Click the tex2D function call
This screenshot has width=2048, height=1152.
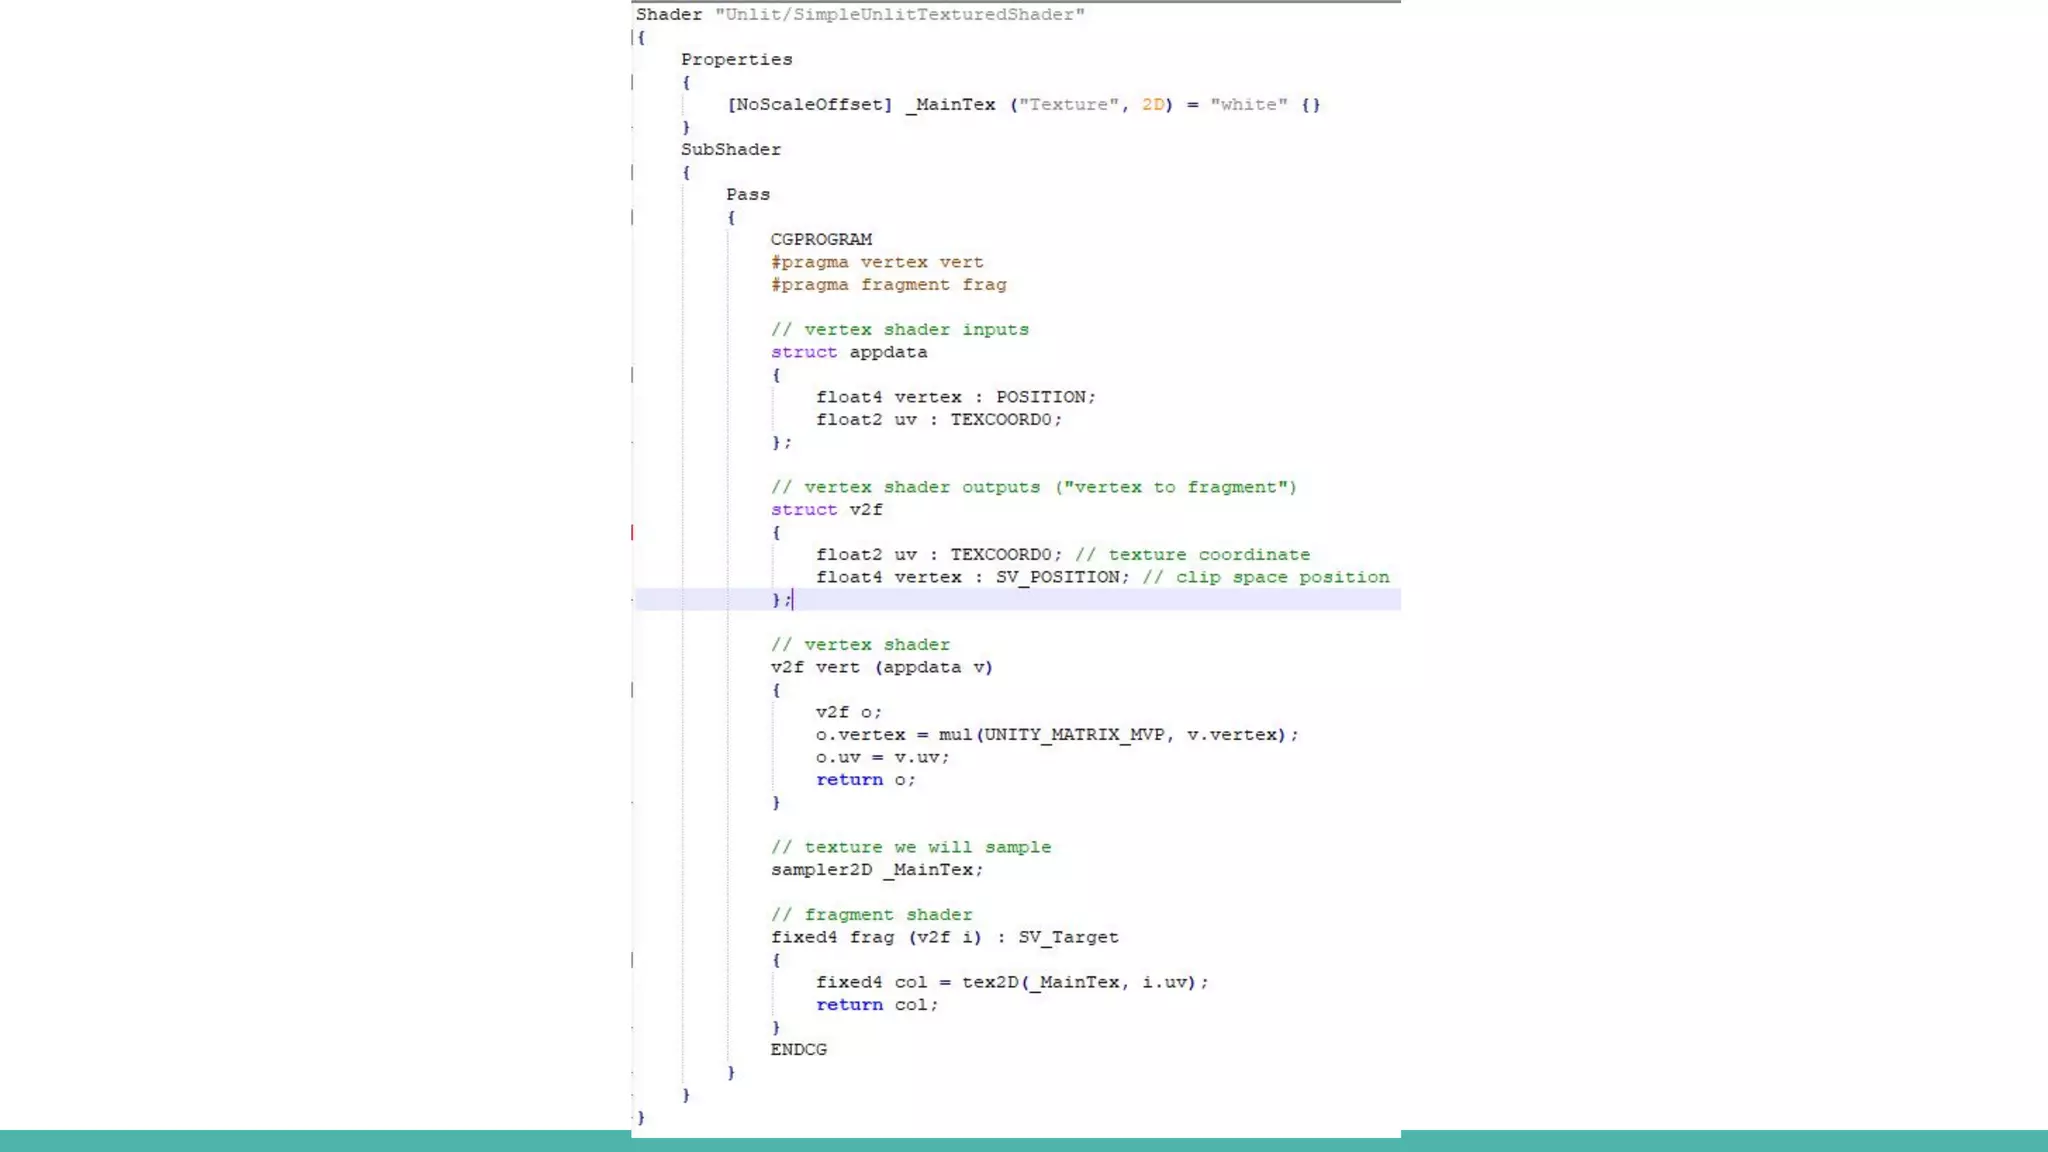pos(990,982)
